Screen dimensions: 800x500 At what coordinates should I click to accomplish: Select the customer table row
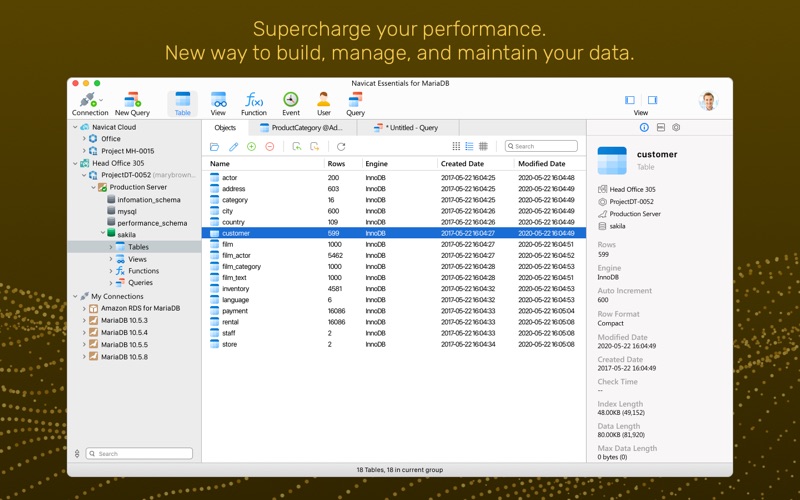pyautogui.click(x=394, y=233)
